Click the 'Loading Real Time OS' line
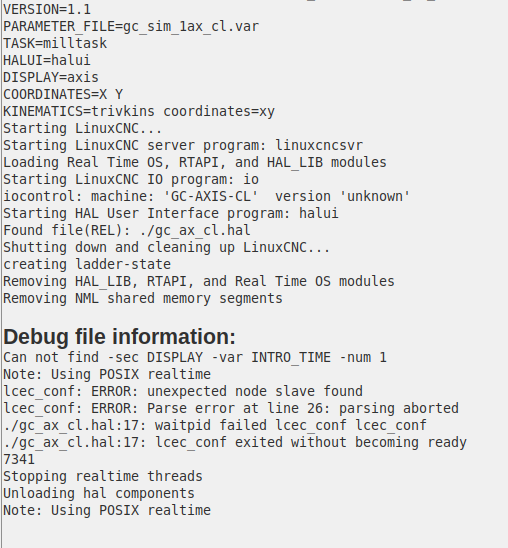Viewport: 508px width, 548px height. pyautogui.click(x=195, y=163)
